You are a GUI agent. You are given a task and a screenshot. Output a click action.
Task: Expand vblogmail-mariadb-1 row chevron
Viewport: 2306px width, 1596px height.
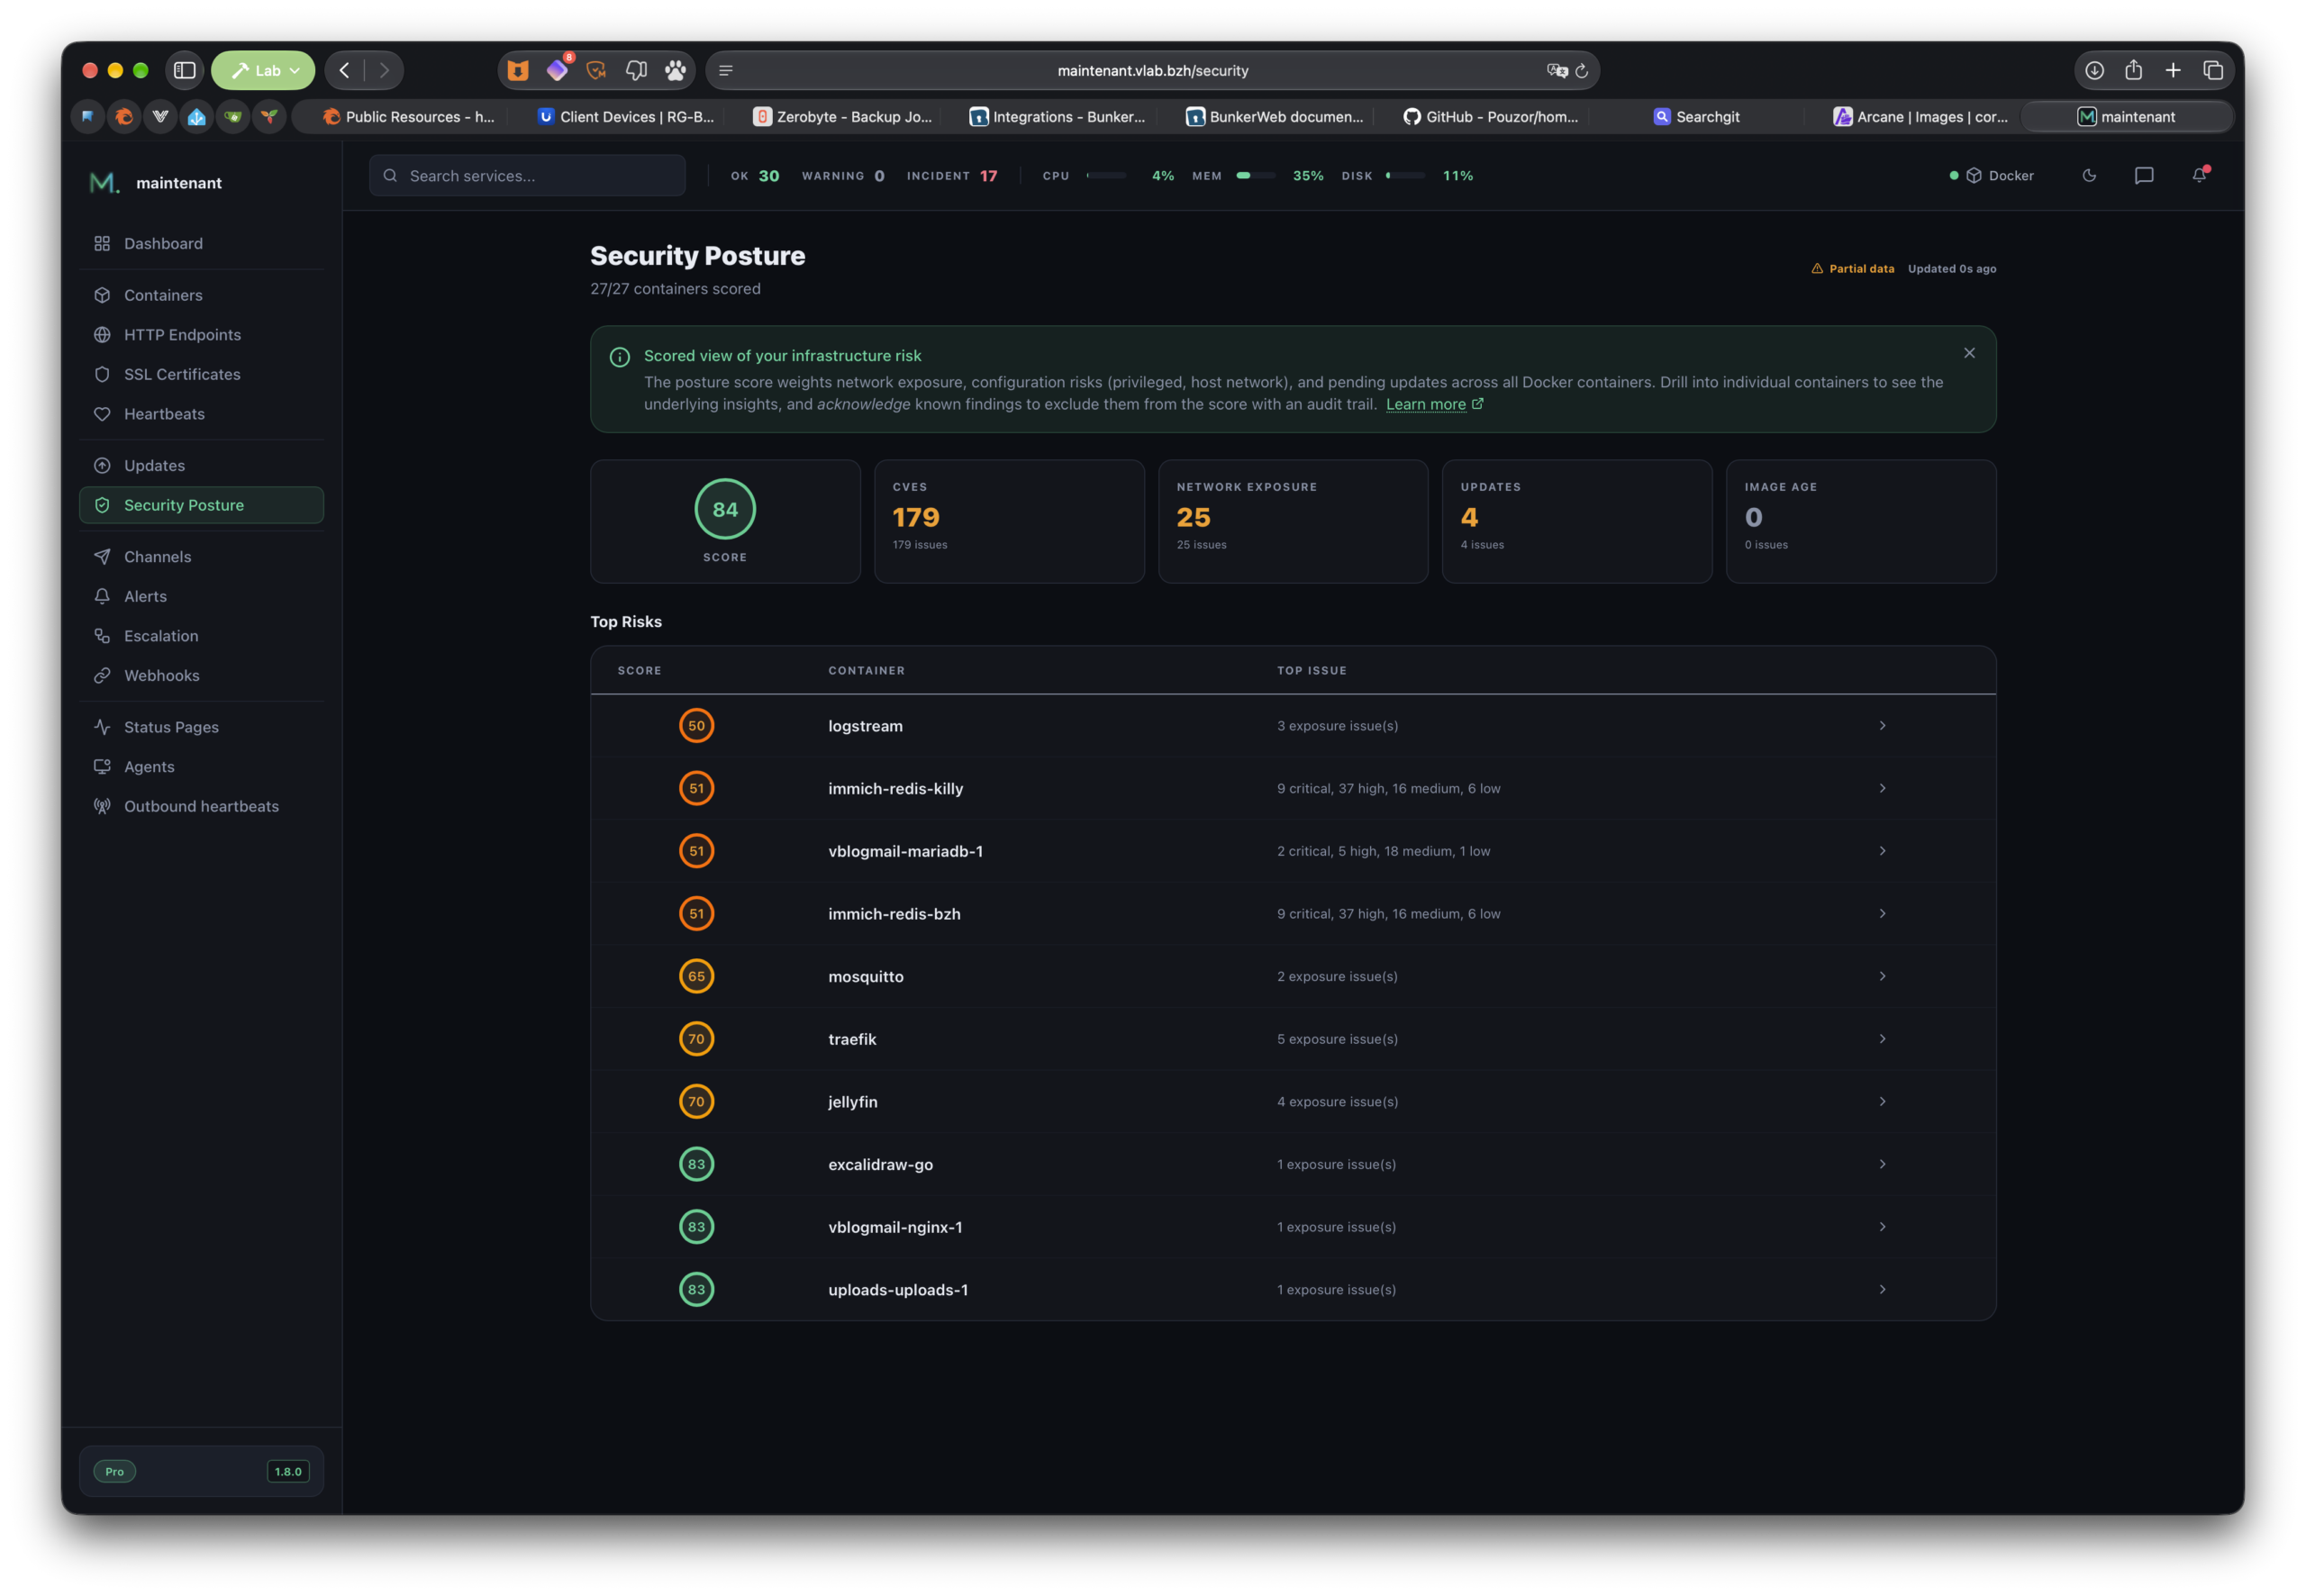pos(1882,851)
